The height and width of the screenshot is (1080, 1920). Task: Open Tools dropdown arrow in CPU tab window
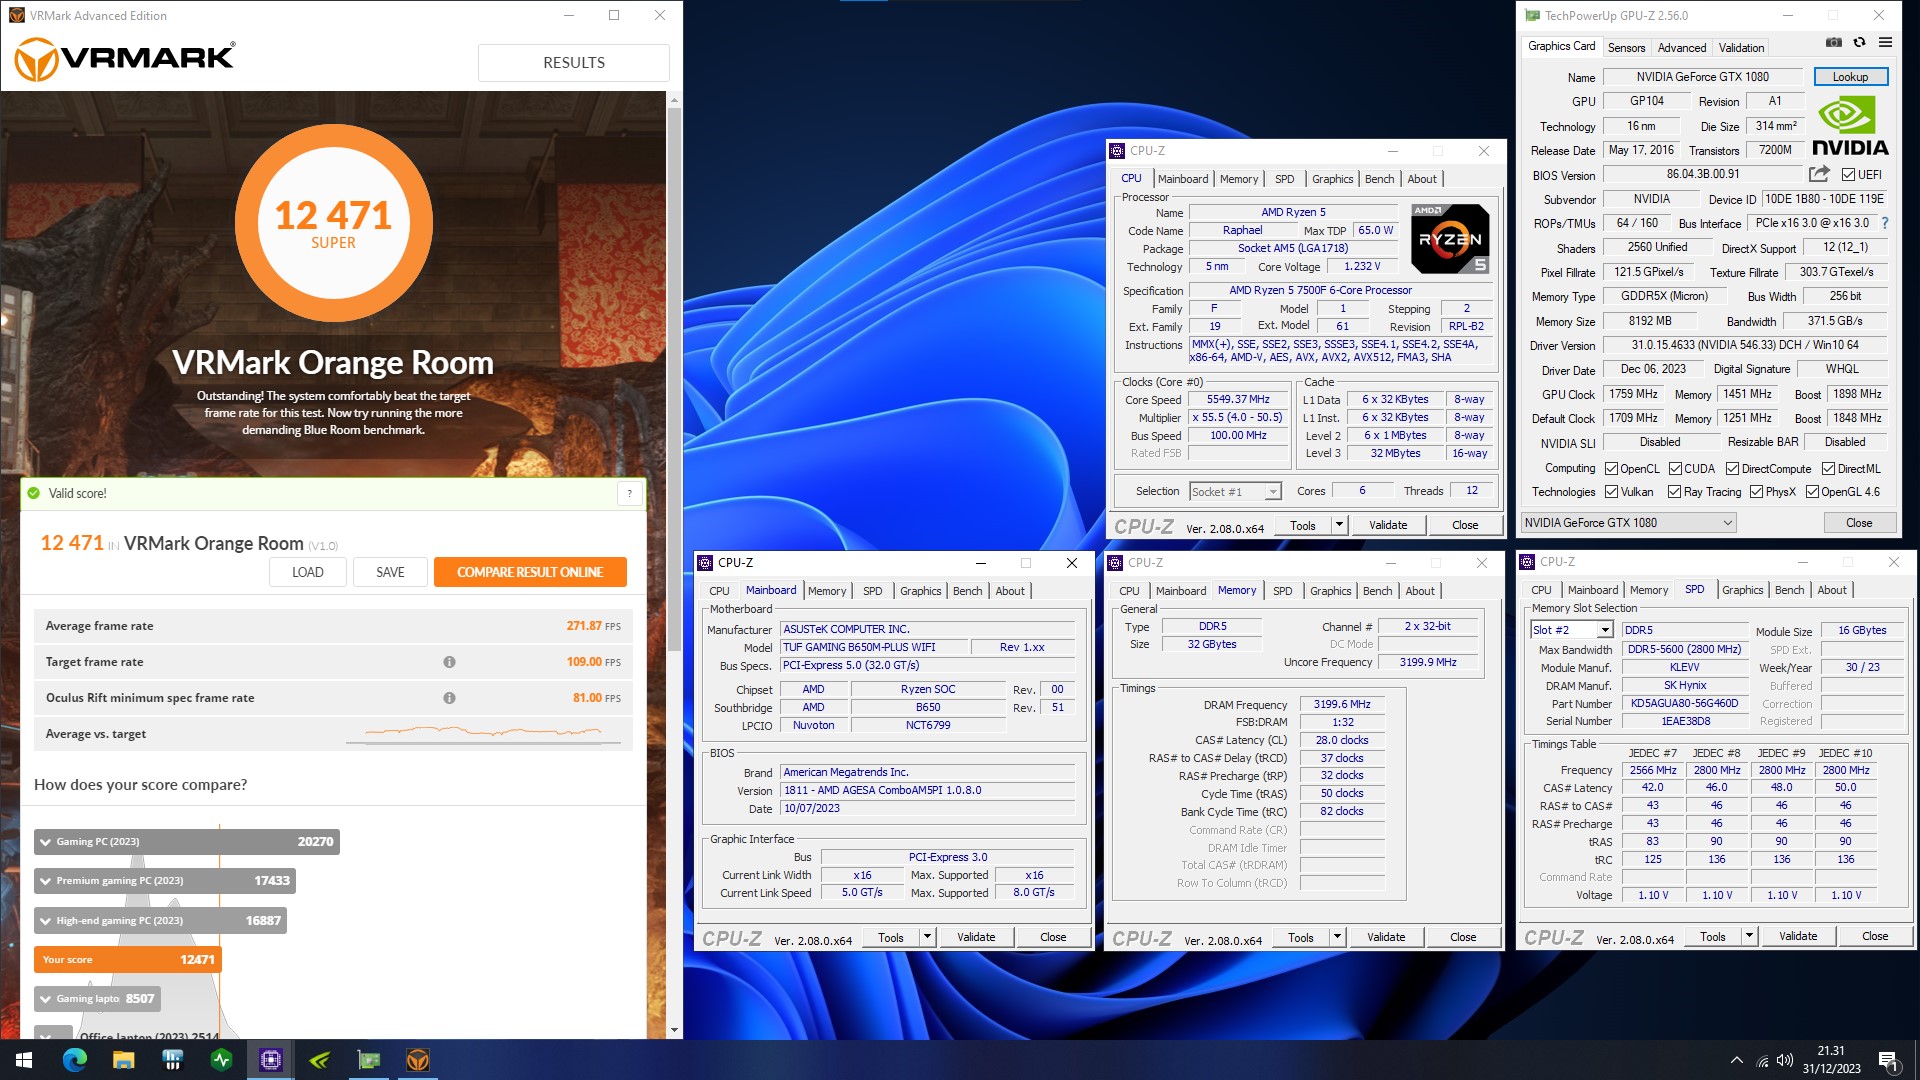pyautogui.click(x=1339, y=525)
